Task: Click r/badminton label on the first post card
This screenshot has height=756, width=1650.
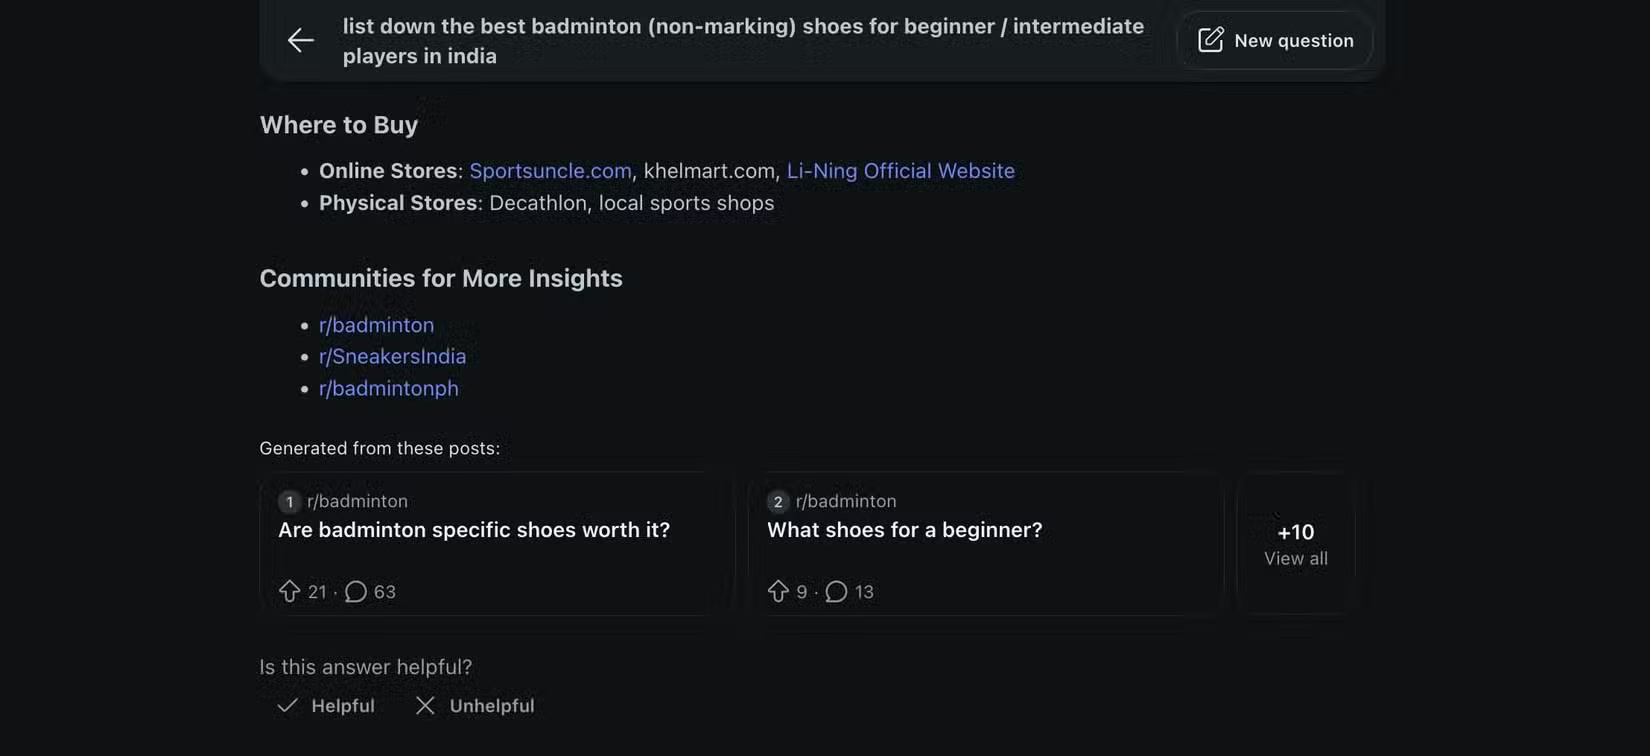Action: tap(356, 501)
